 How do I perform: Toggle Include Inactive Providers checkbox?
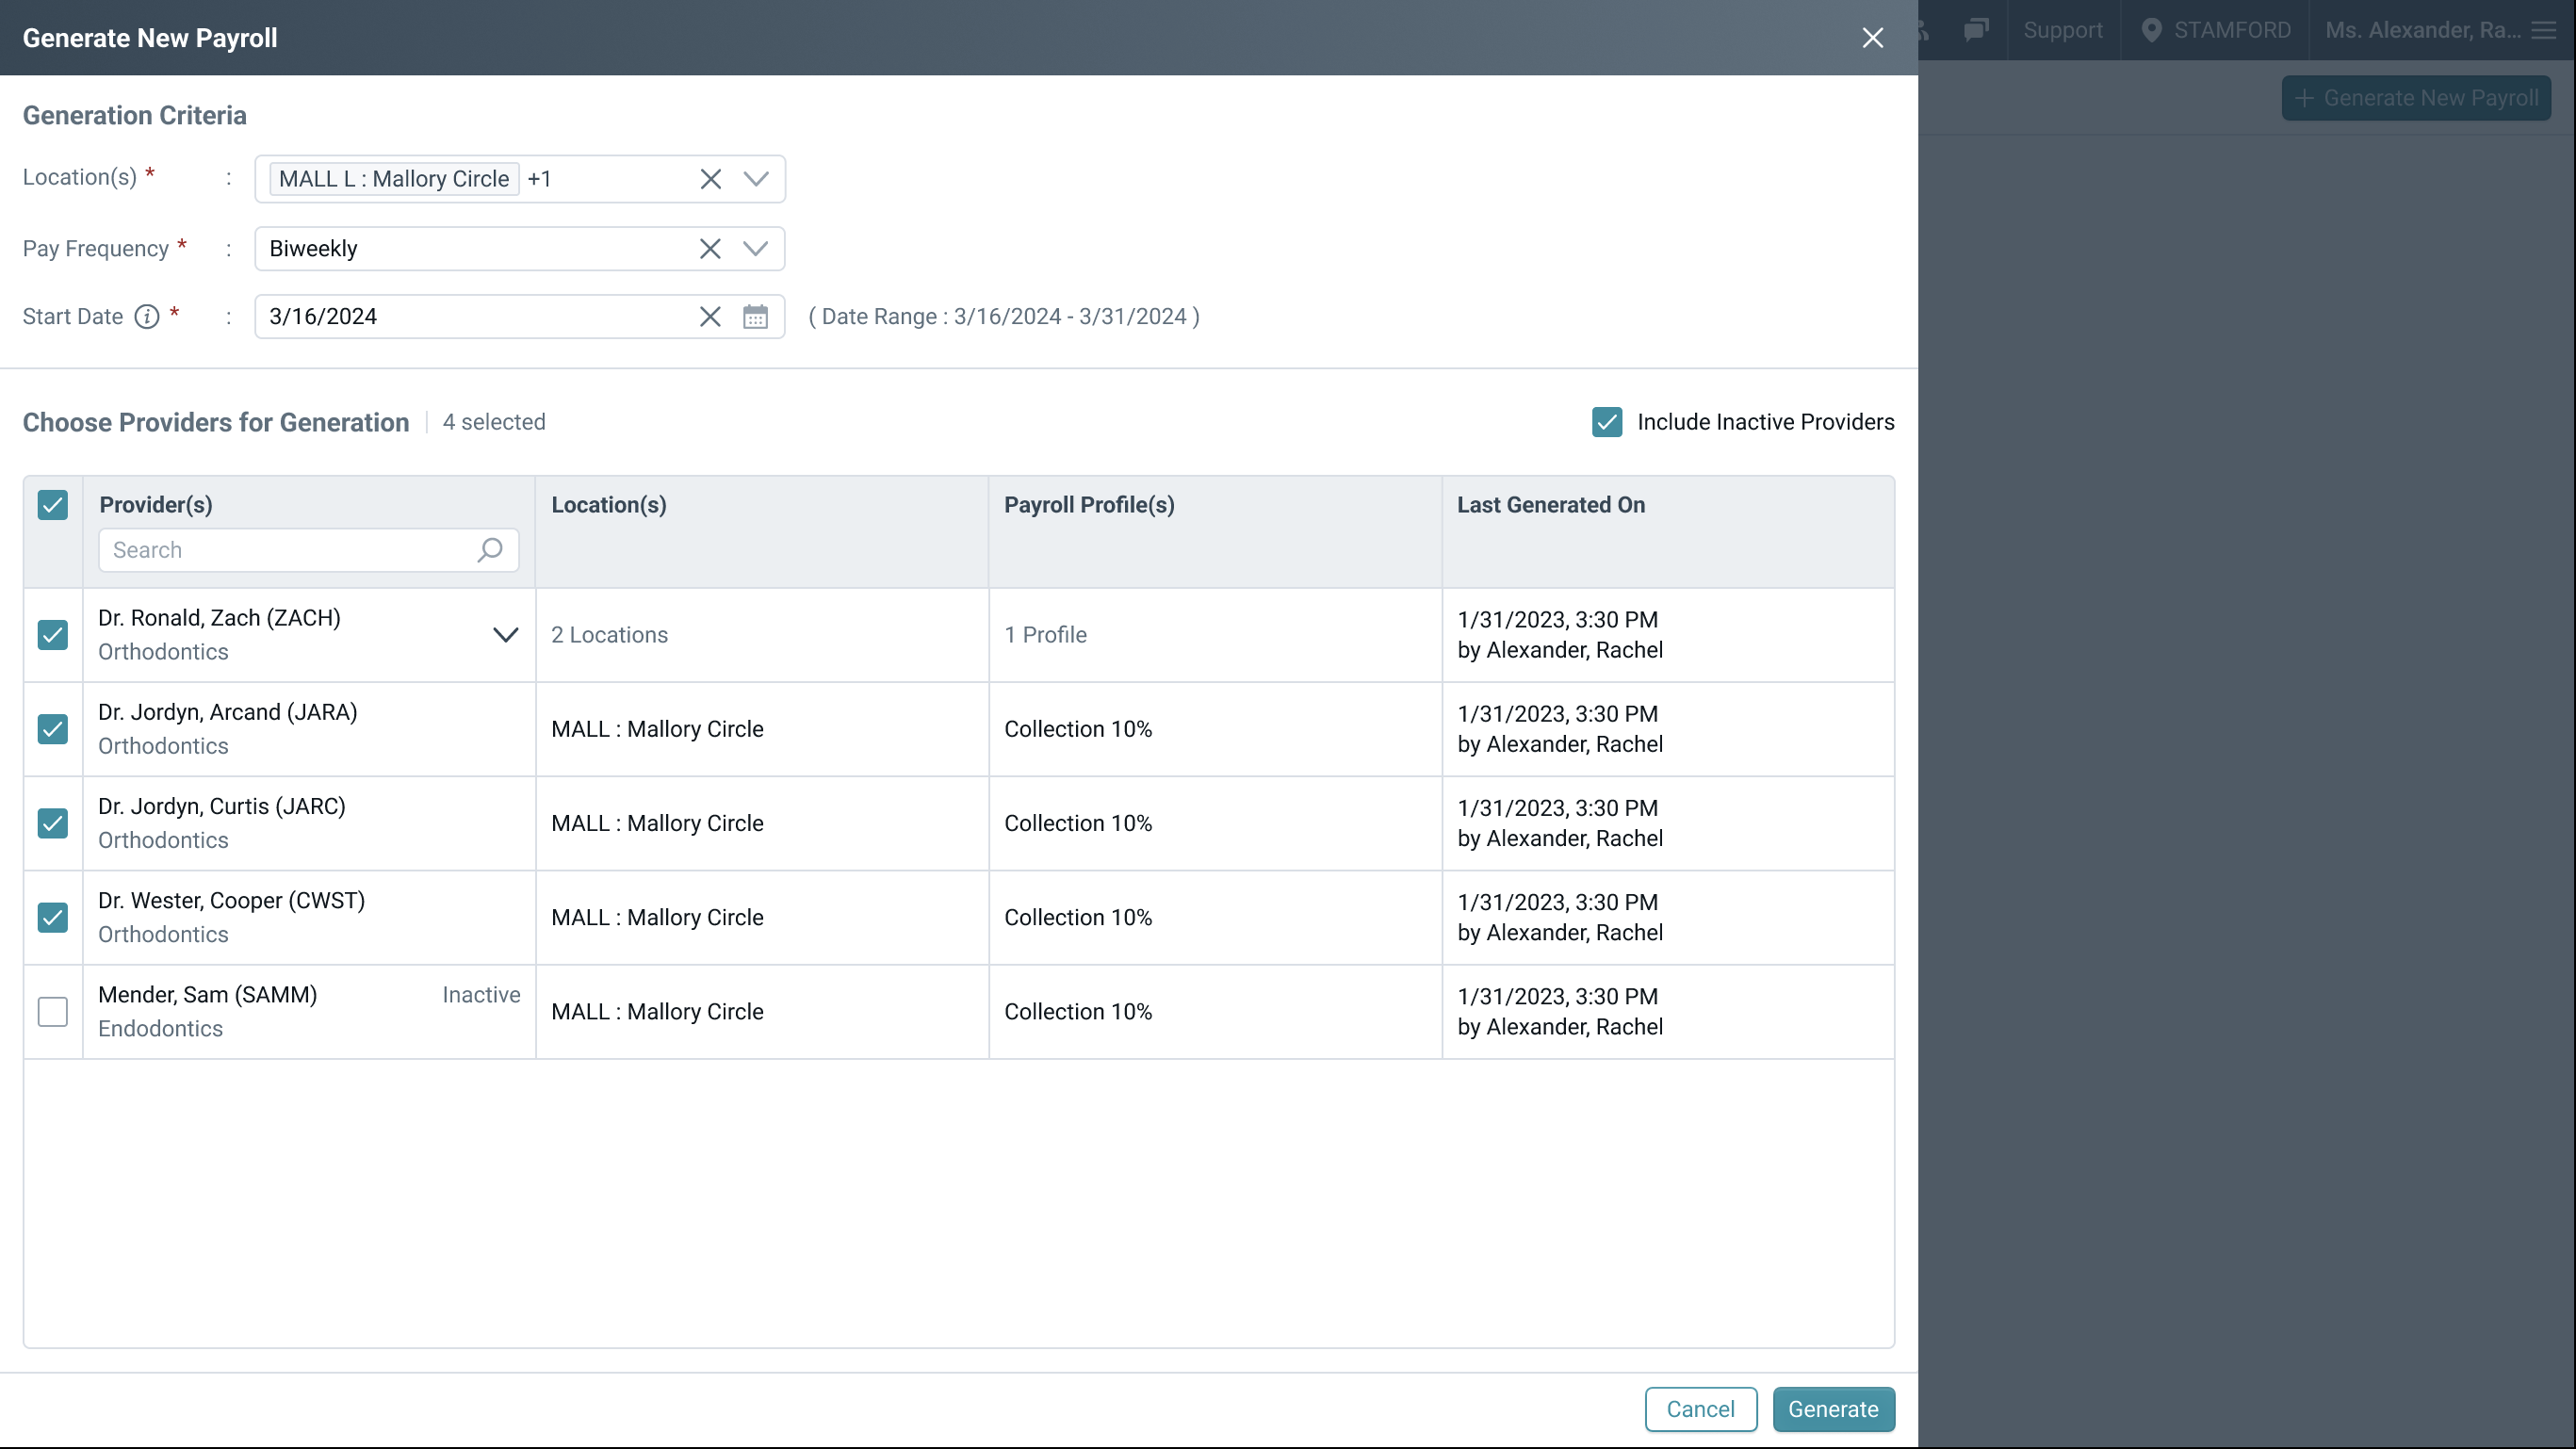1607,422
